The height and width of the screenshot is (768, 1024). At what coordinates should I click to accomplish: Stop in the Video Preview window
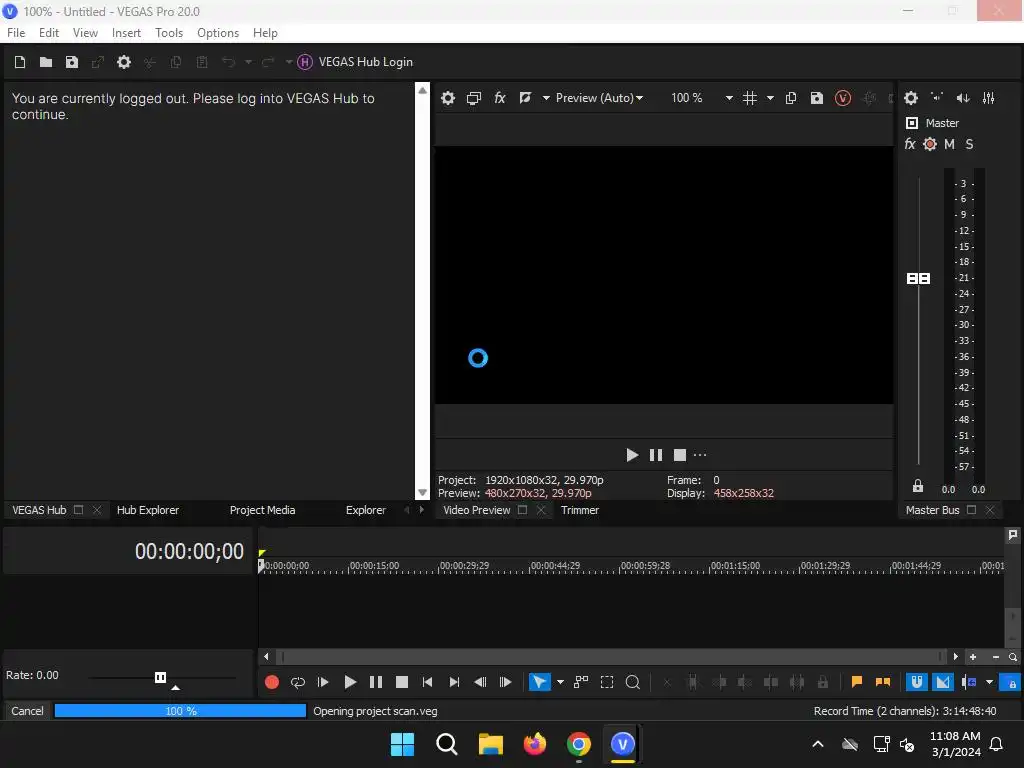coord(680,455)
